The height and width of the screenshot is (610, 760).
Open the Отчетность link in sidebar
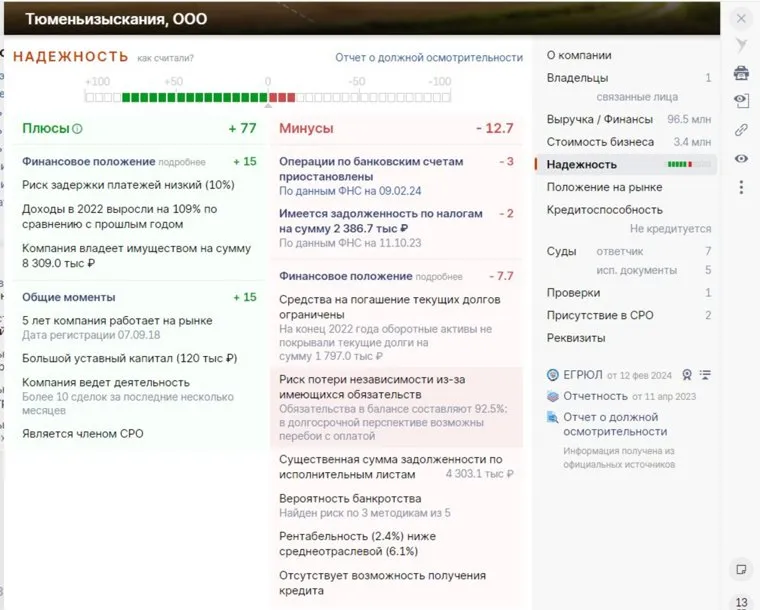pos(595,396)
